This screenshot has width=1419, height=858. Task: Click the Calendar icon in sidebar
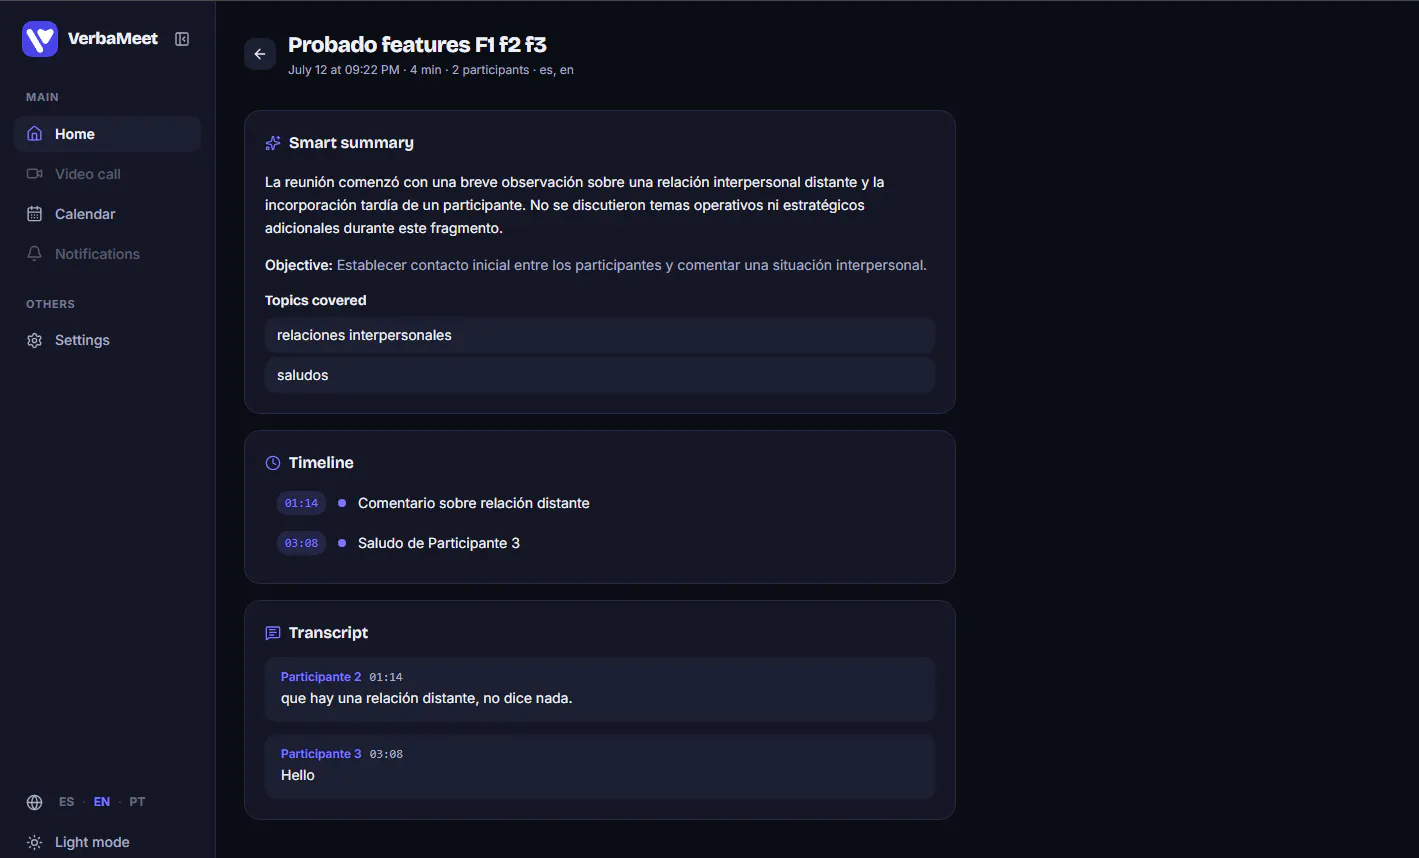click(x=35, y=214)
